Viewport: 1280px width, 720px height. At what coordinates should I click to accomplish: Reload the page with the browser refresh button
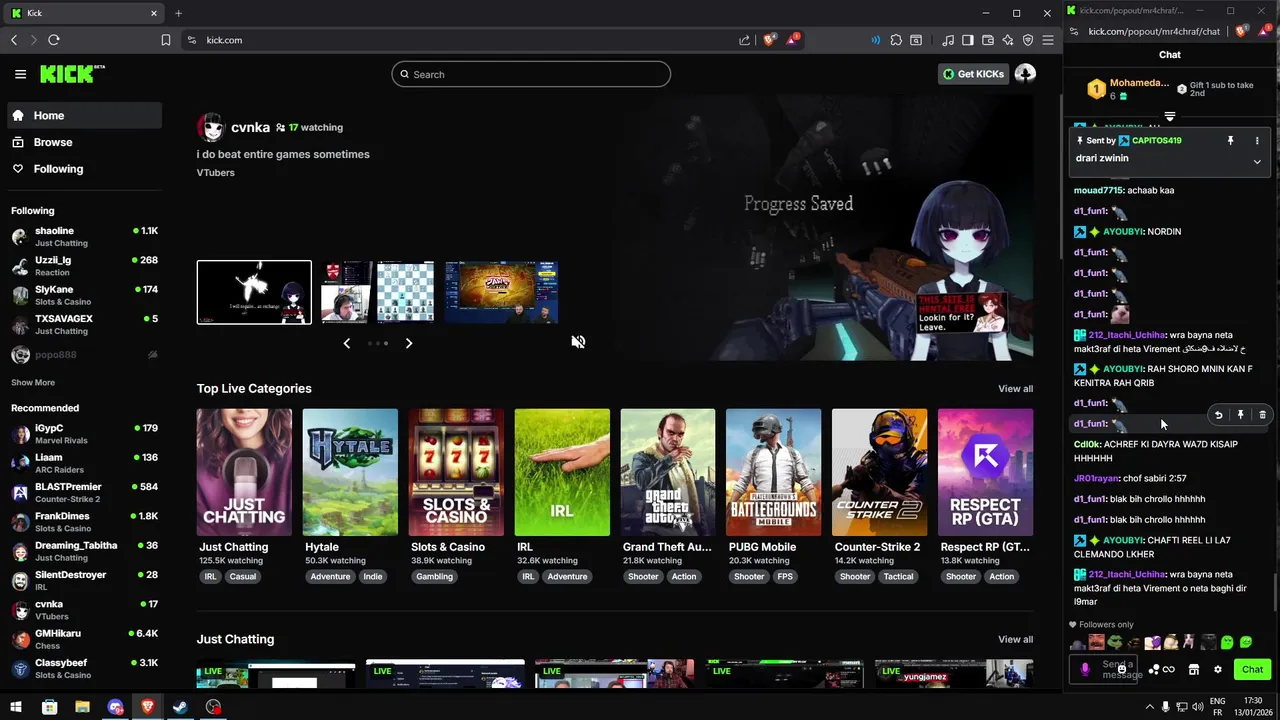coord(54,40)
